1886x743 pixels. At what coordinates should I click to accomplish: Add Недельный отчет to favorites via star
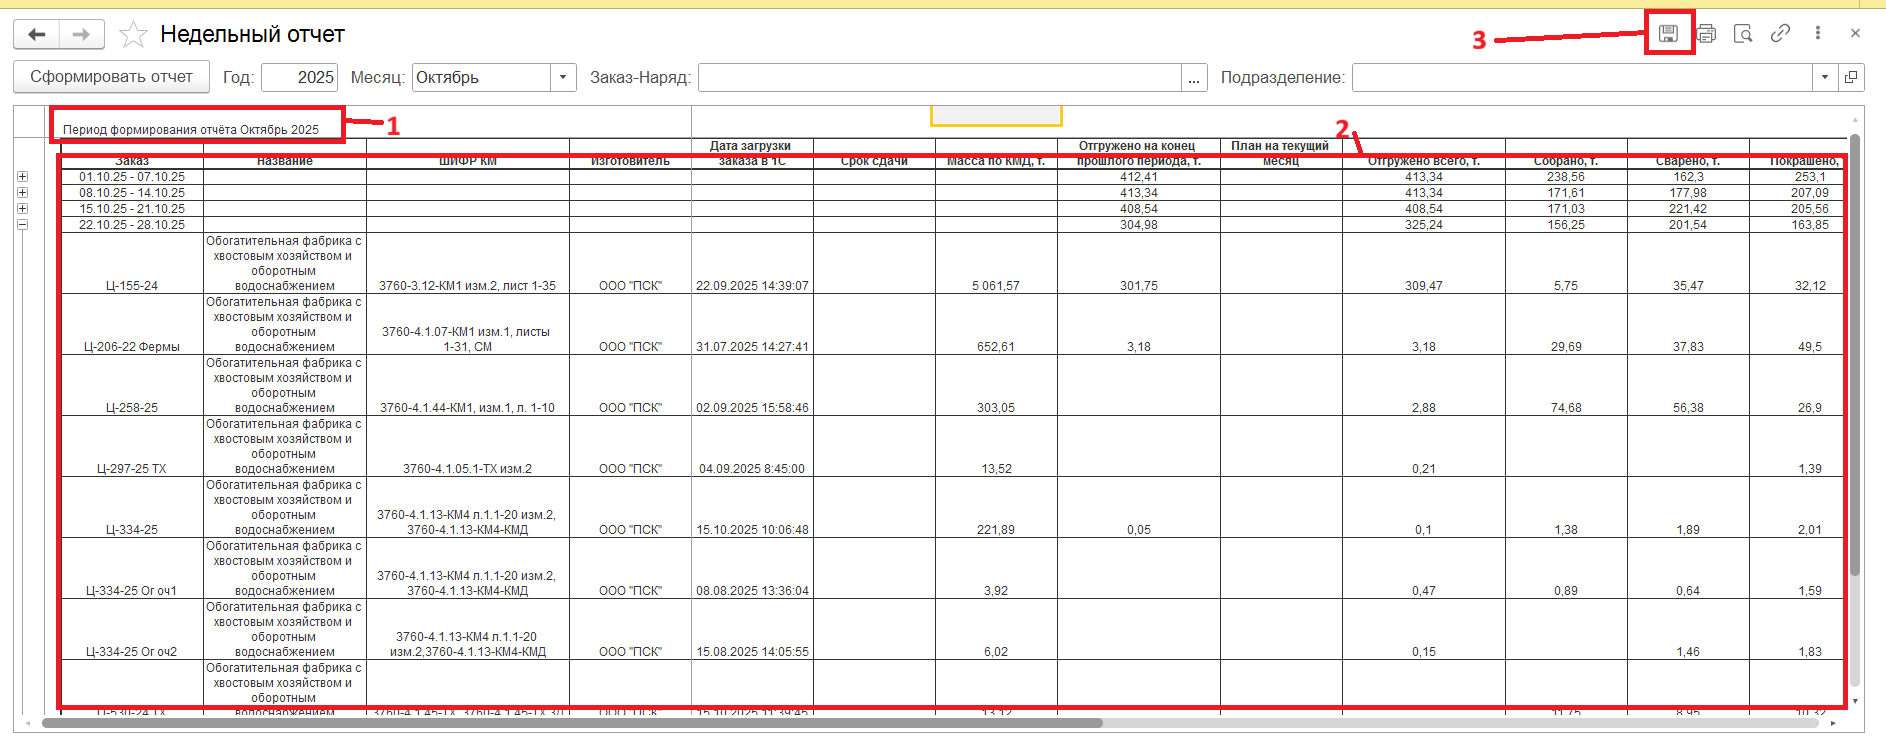coord(133,35)
